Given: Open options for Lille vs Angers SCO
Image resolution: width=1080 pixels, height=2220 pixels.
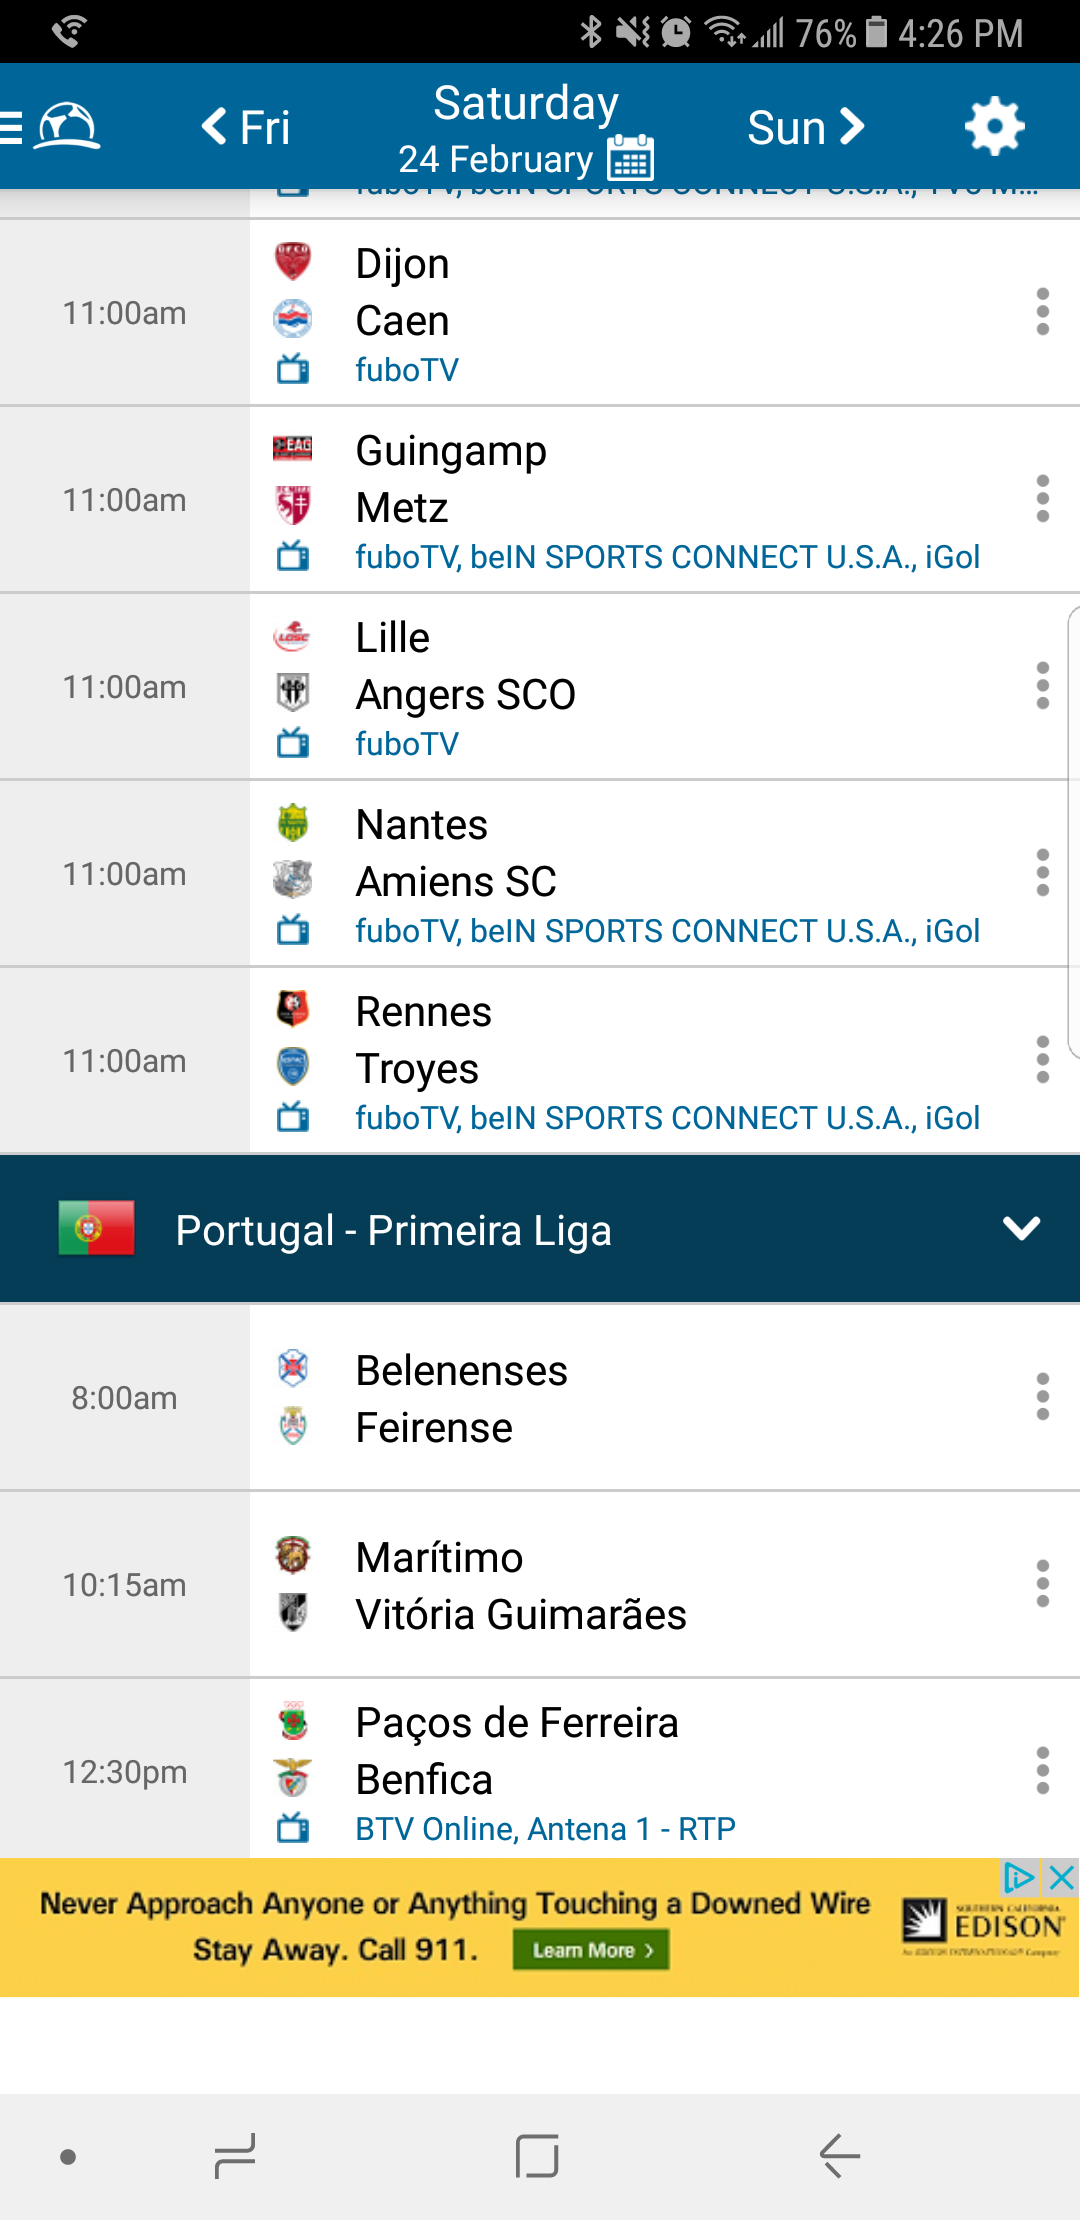Looking at the screenshot, I should point(1042,686).
